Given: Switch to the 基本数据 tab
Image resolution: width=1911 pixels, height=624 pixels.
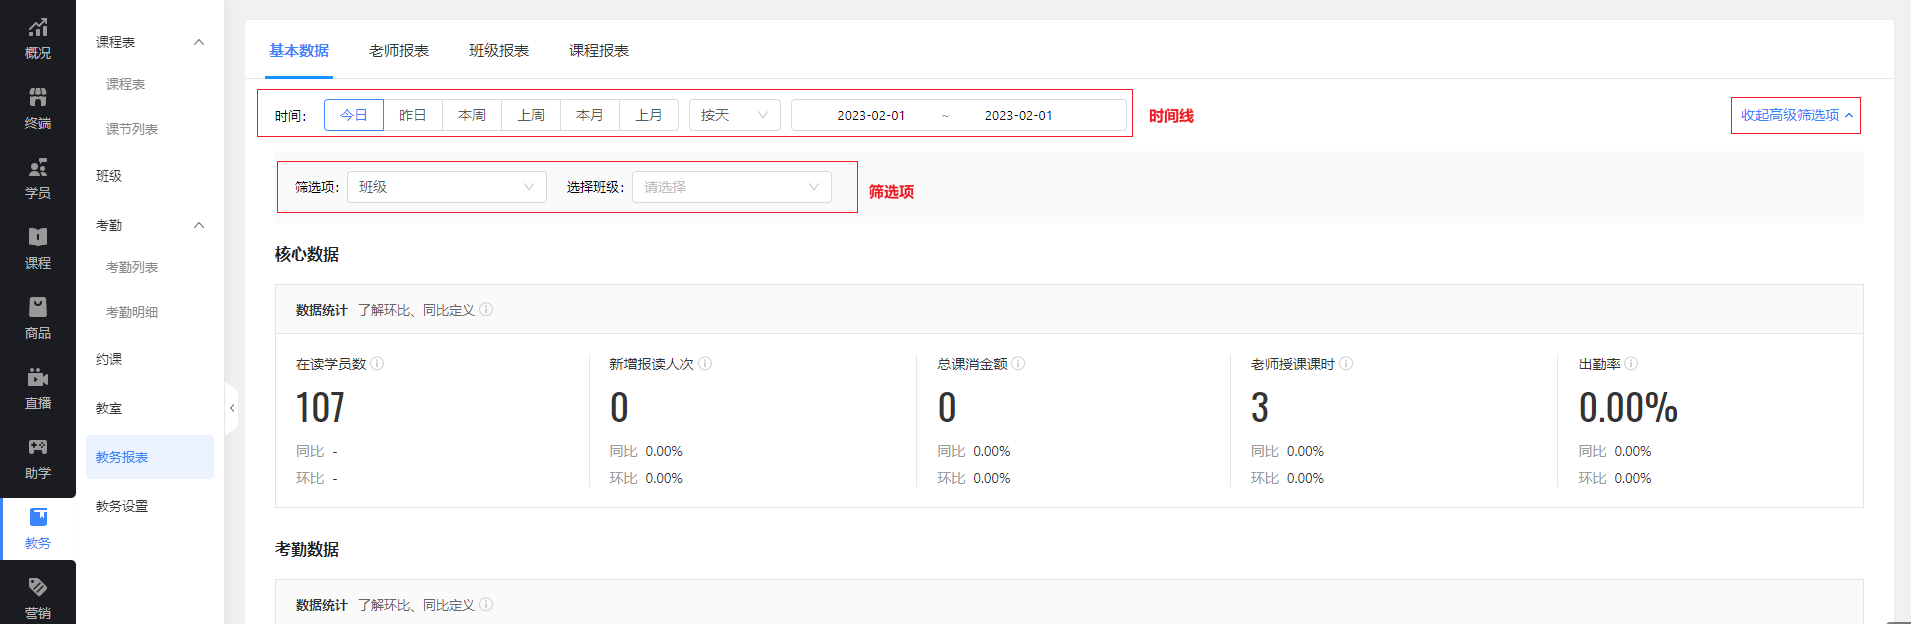Looking at the screenshot, I should (x=299, y=51).
